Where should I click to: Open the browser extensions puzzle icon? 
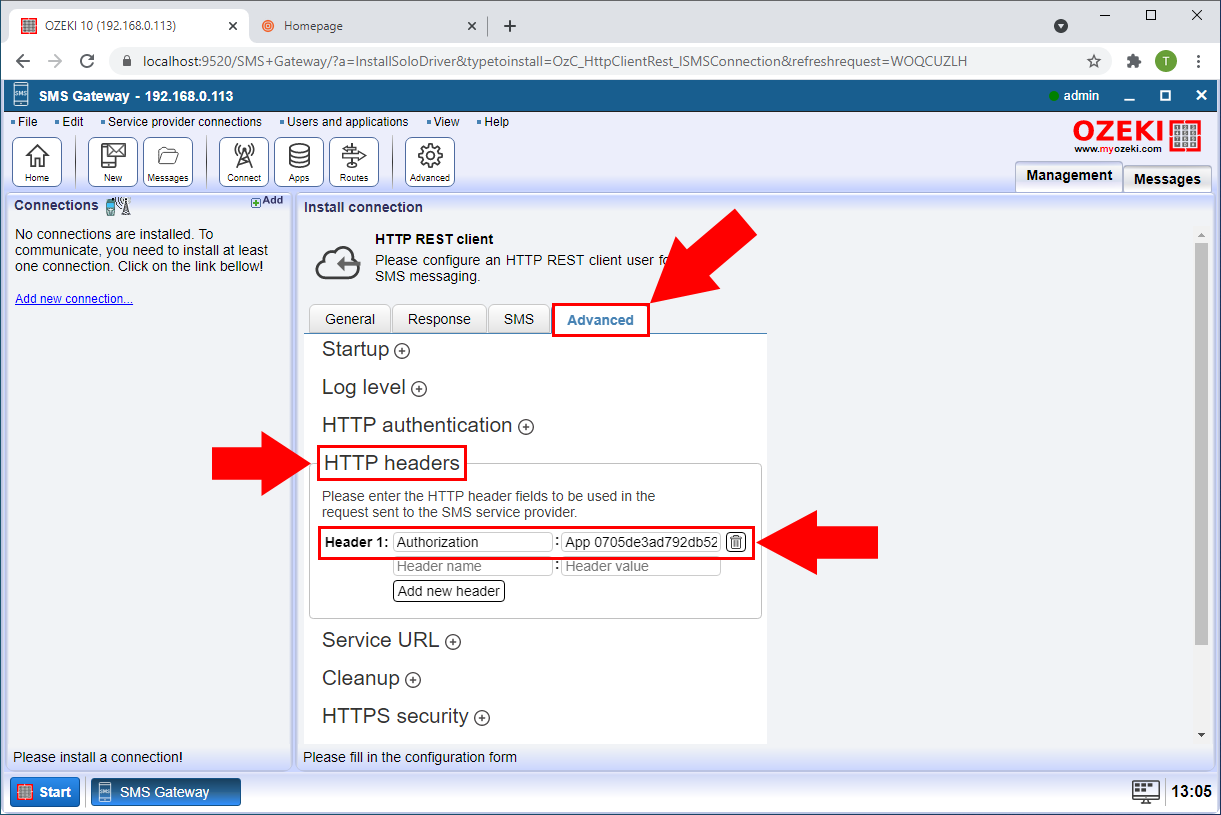pyautogui.click(x=1134, y=61)
